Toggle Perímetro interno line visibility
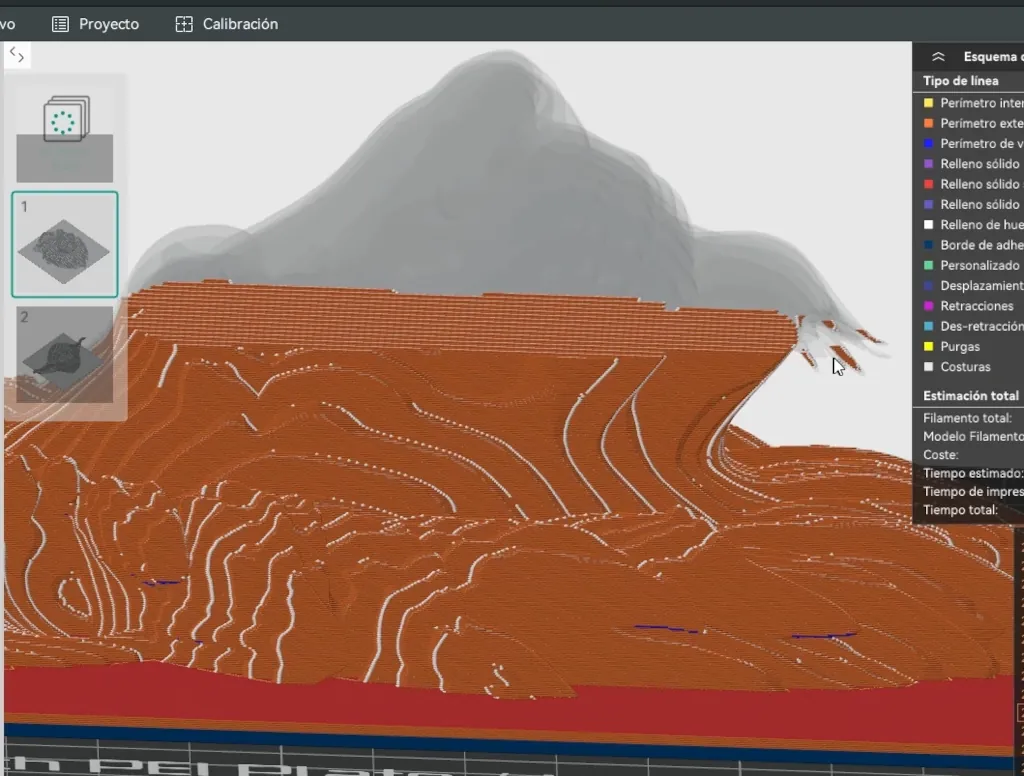The image size is (1024, 776). click(x=980, y=103)
